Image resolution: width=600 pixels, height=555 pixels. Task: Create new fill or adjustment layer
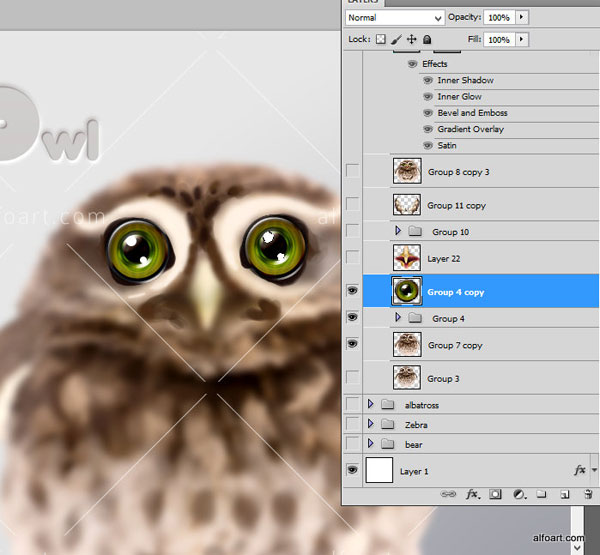pos(519,494)
